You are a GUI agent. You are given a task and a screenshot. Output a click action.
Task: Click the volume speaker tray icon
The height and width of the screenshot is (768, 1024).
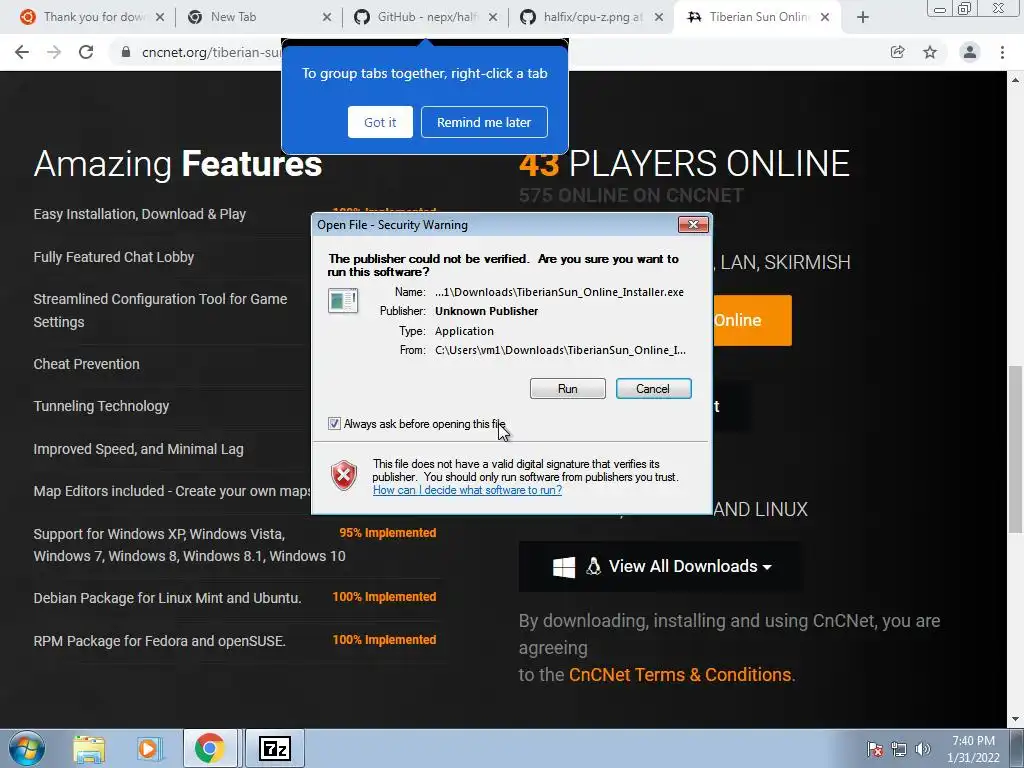(x=922, y=749)
